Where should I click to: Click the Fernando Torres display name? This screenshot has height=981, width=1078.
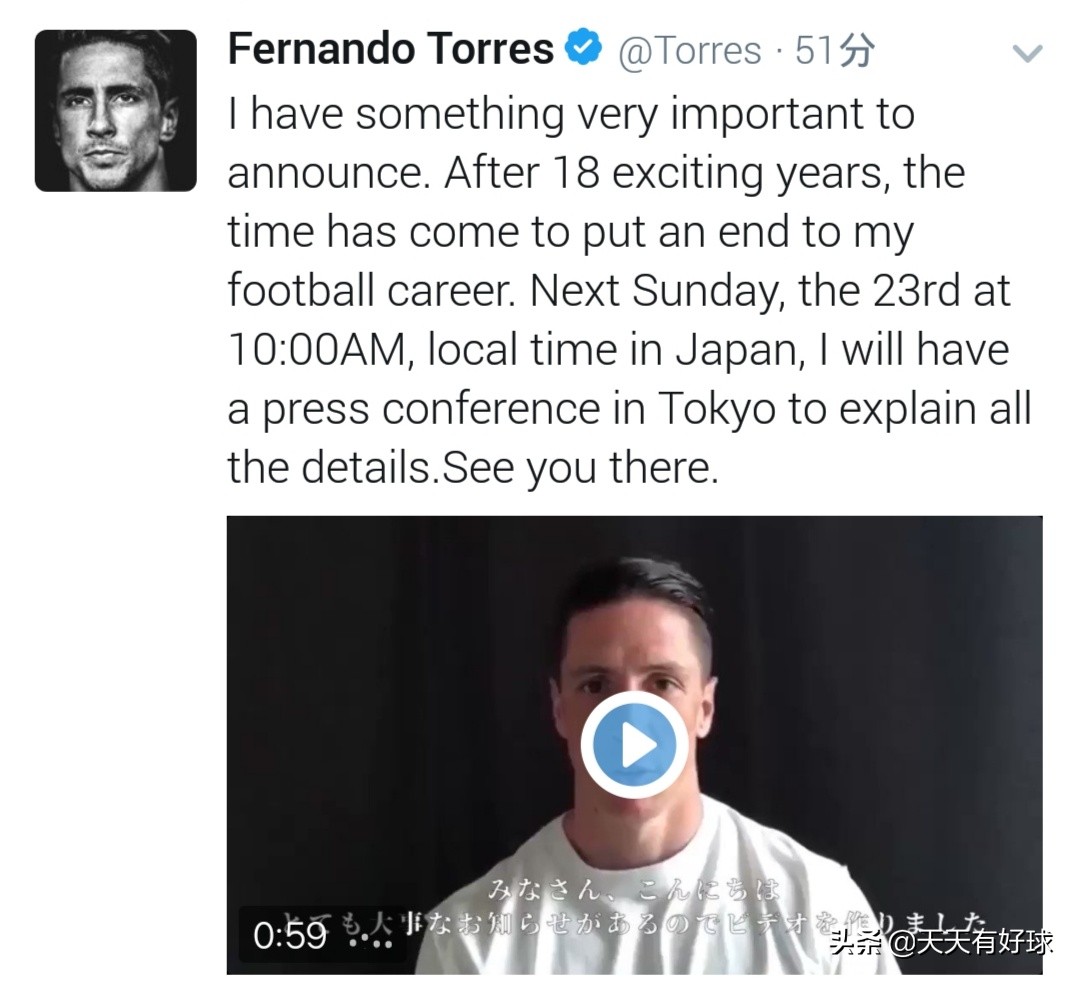[x=390, y=48]
